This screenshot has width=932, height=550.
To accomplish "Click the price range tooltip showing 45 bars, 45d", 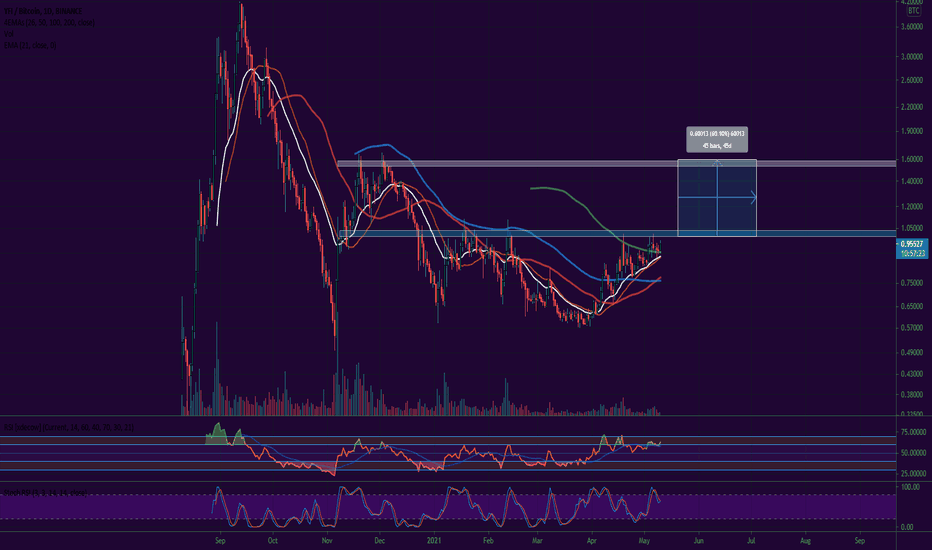I will coord(717,139).
